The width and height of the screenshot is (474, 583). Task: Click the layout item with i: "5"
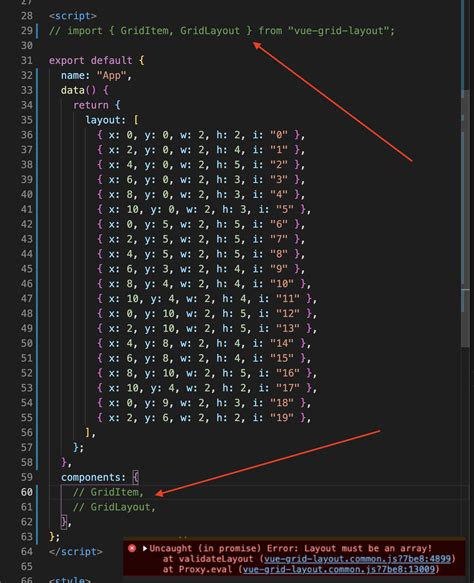click(204, 209)
